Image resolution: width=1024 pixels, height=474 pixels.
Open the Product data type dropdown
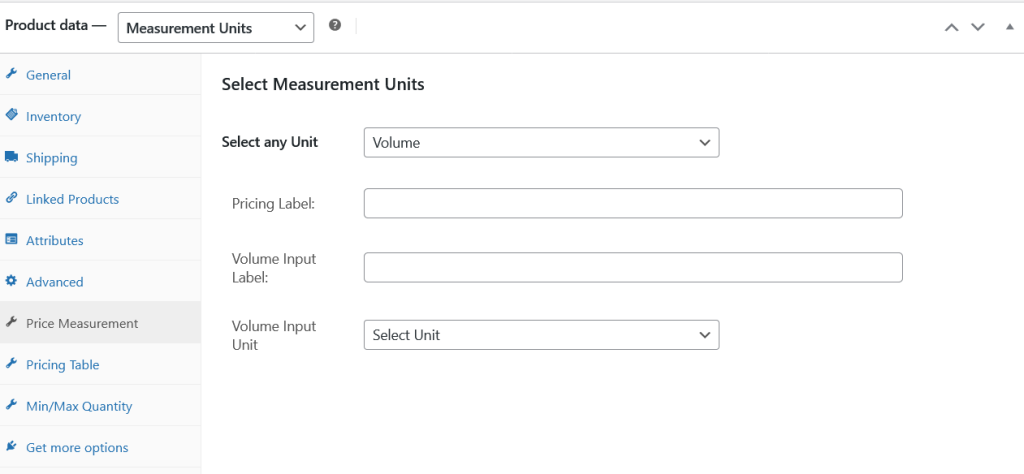216,28
